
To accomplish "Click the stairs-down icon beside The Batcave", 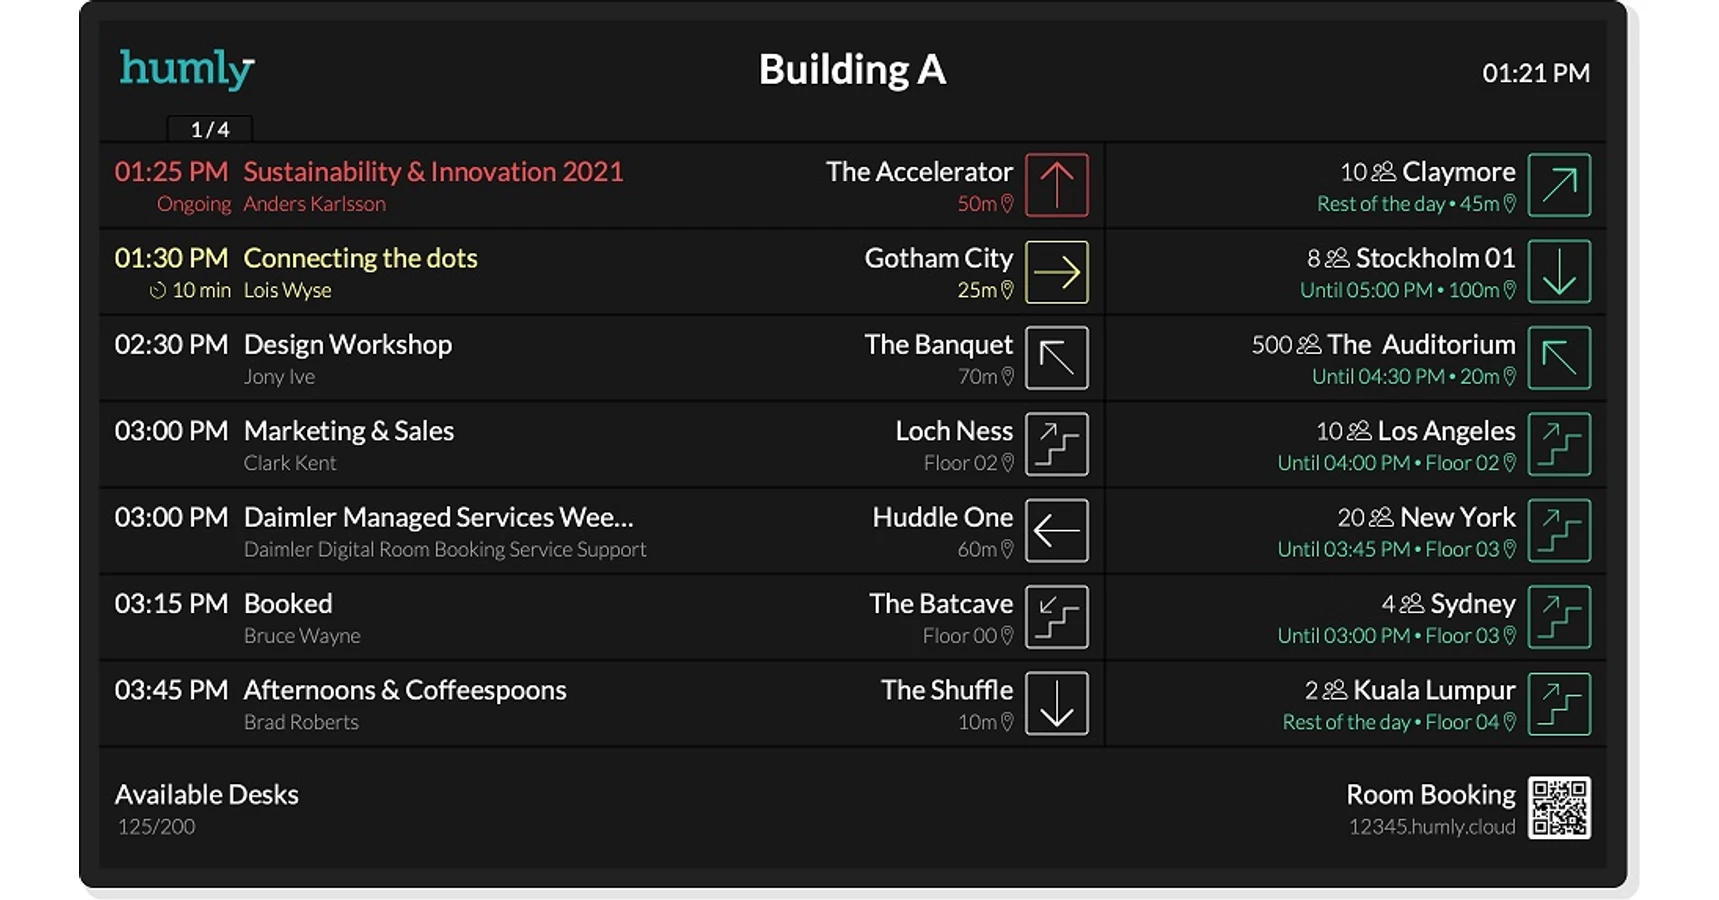I will (1056, 617).
